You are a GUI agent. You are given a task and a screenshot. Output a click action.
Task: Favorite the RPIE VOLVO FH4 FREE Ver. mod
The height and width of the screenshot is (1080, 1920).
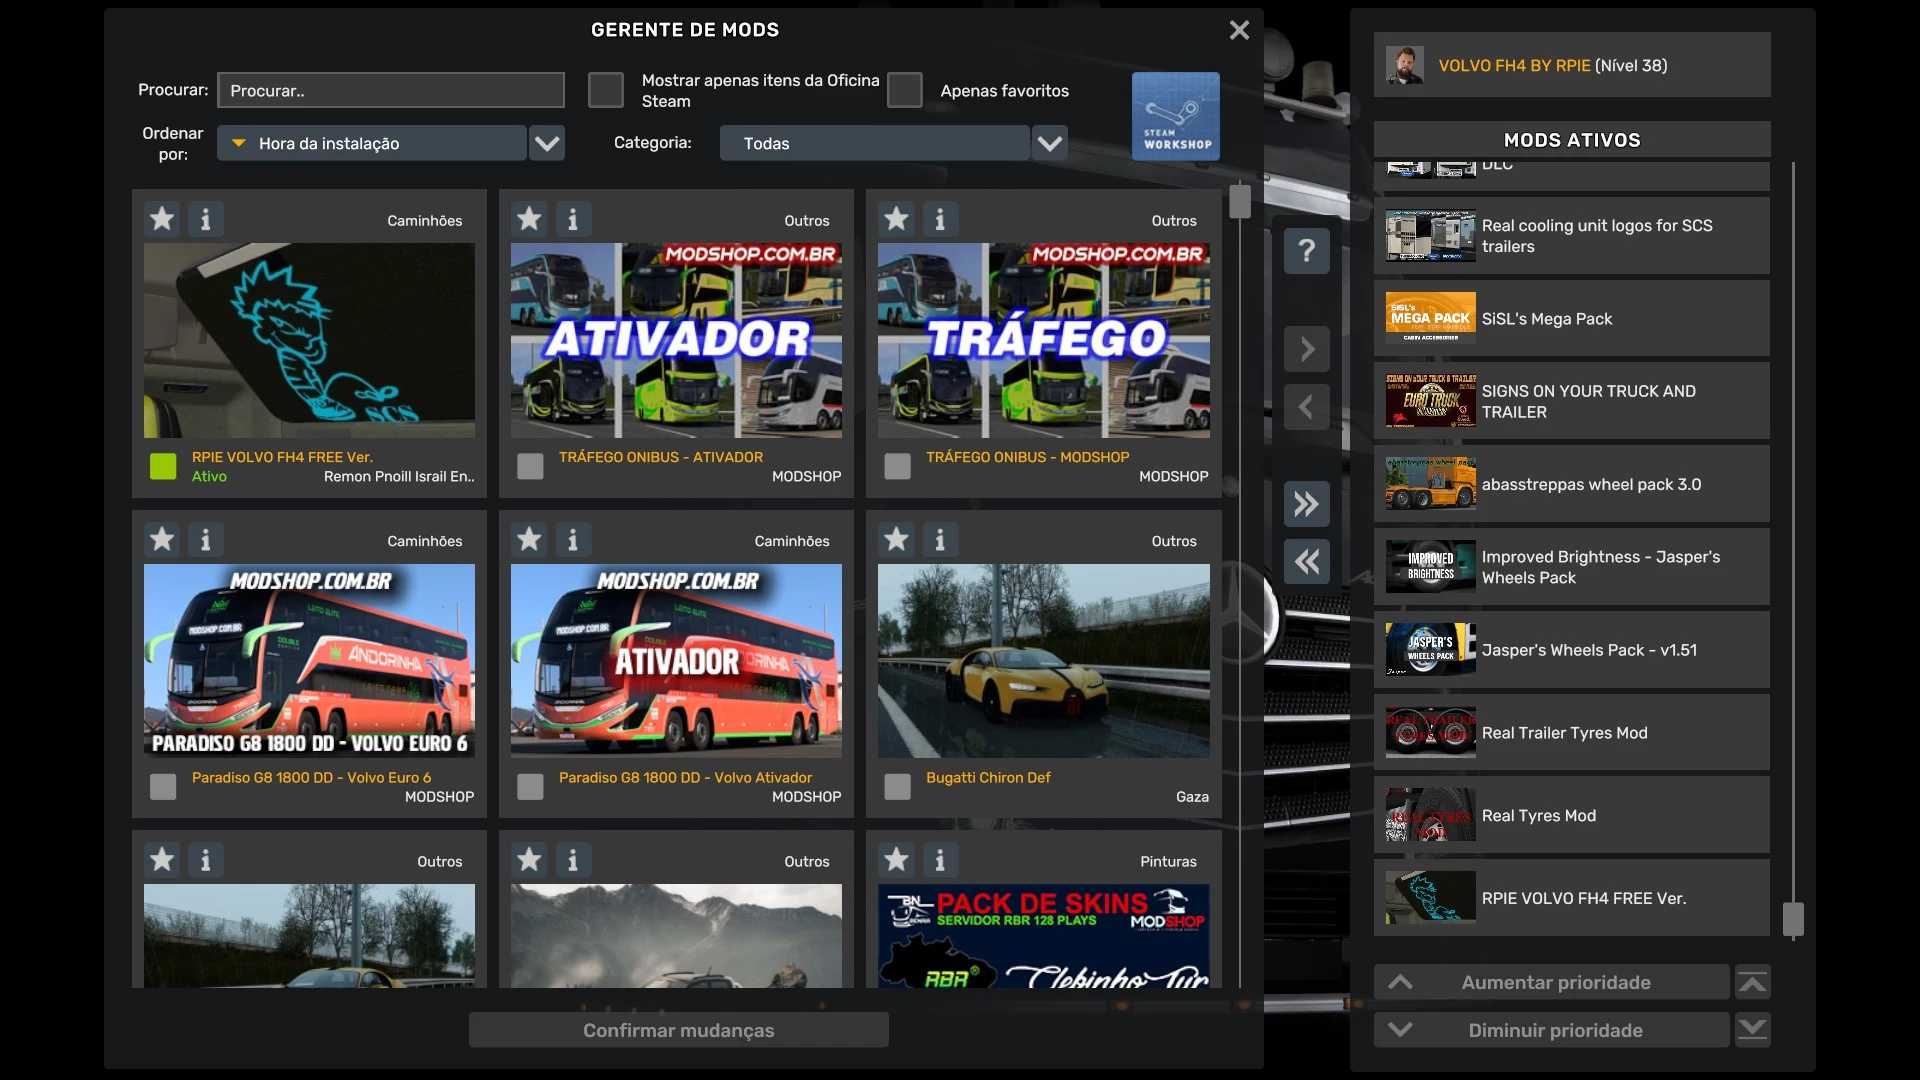(x=162, y=219)
